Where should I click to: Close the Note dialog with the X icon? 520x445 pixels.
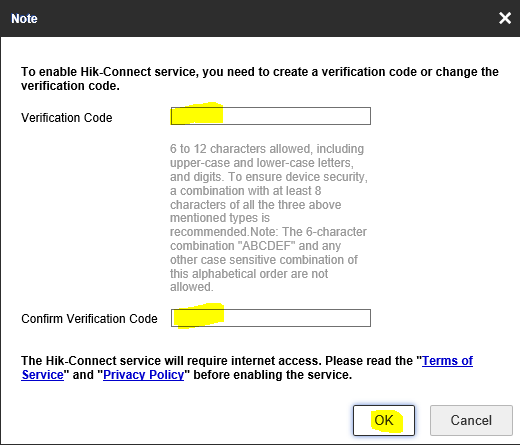(x=505, y=18)
